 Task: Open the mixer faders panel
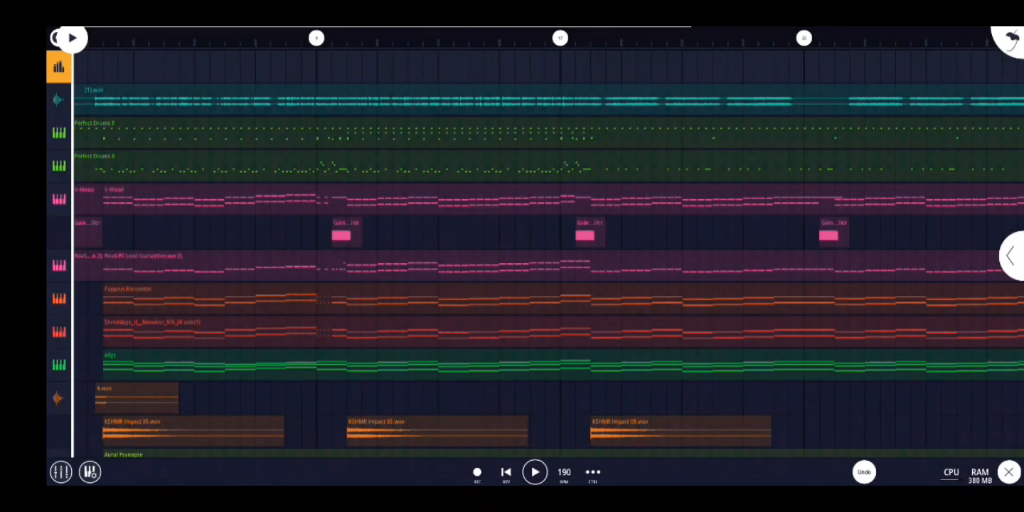[61, 472]
